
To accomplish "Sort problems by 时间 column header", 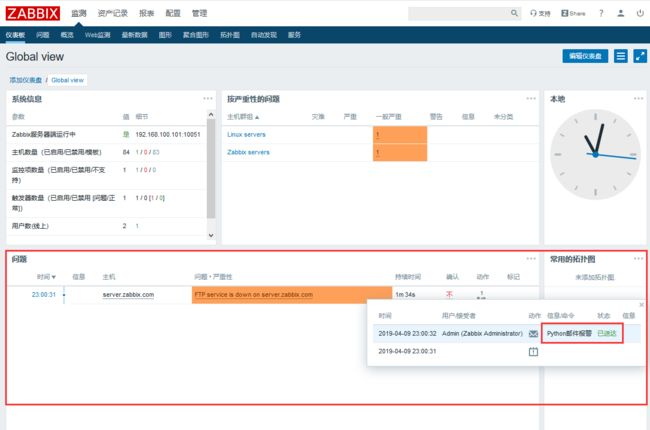I will click(46, 277).
